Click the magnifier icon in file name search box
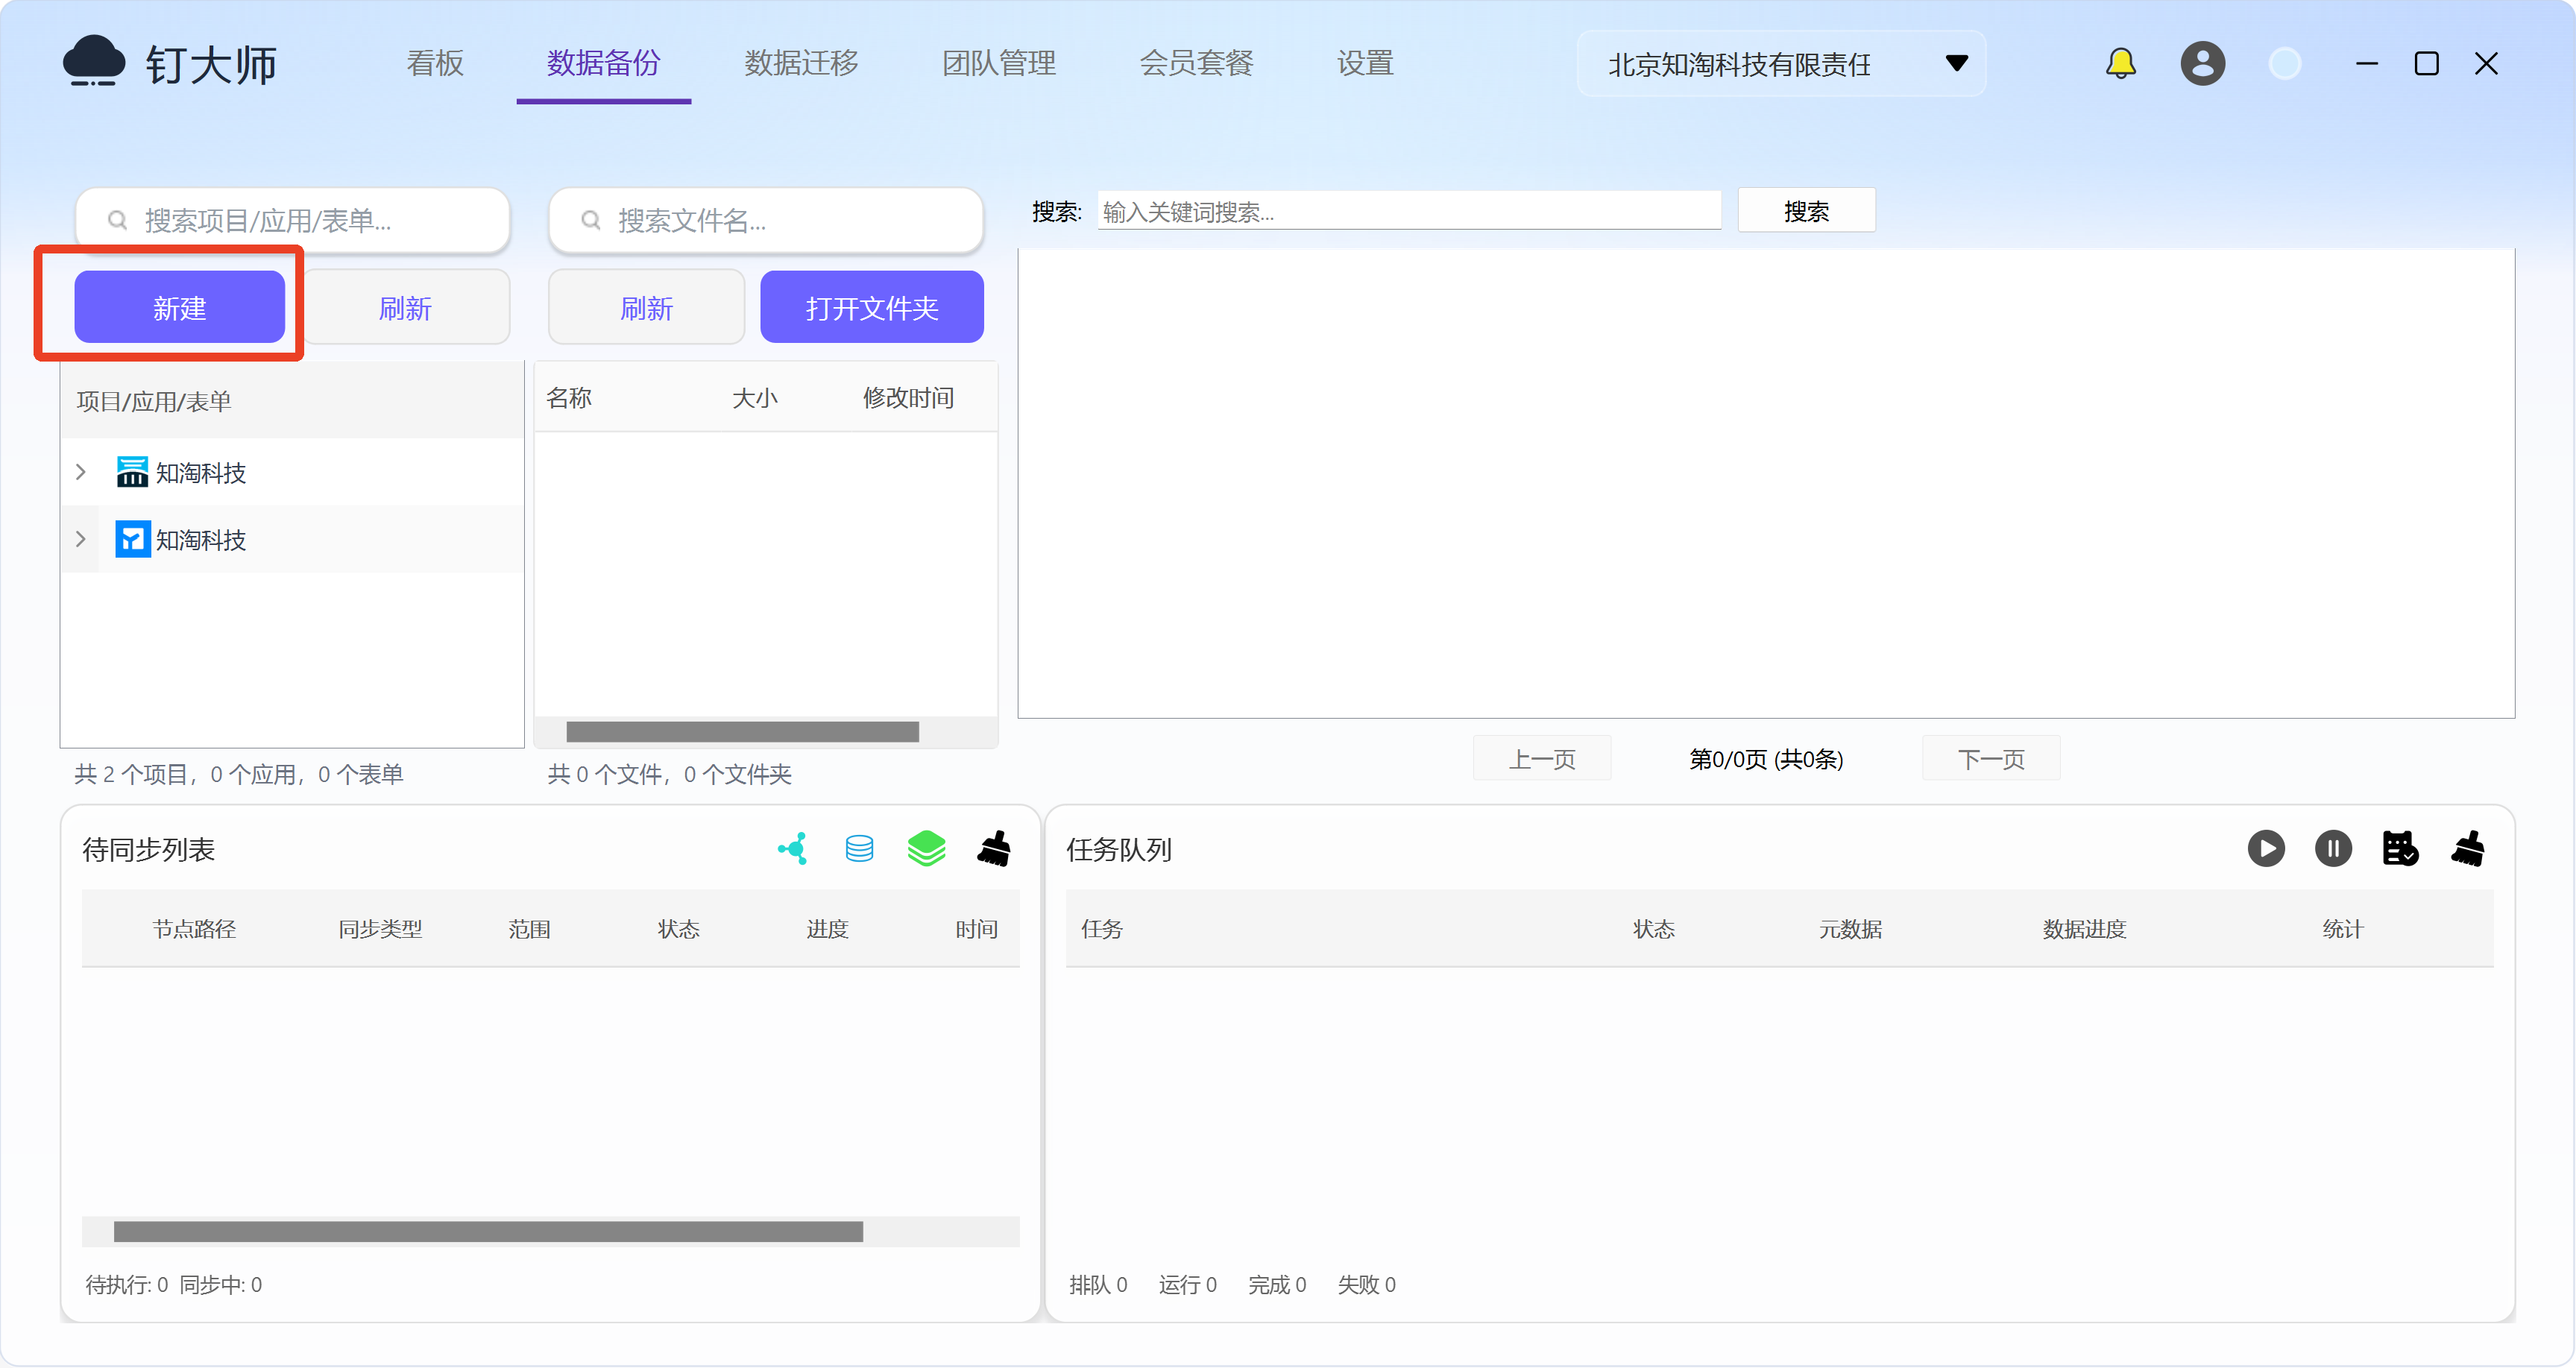The image size is (2576, 1368). [591, 220]
